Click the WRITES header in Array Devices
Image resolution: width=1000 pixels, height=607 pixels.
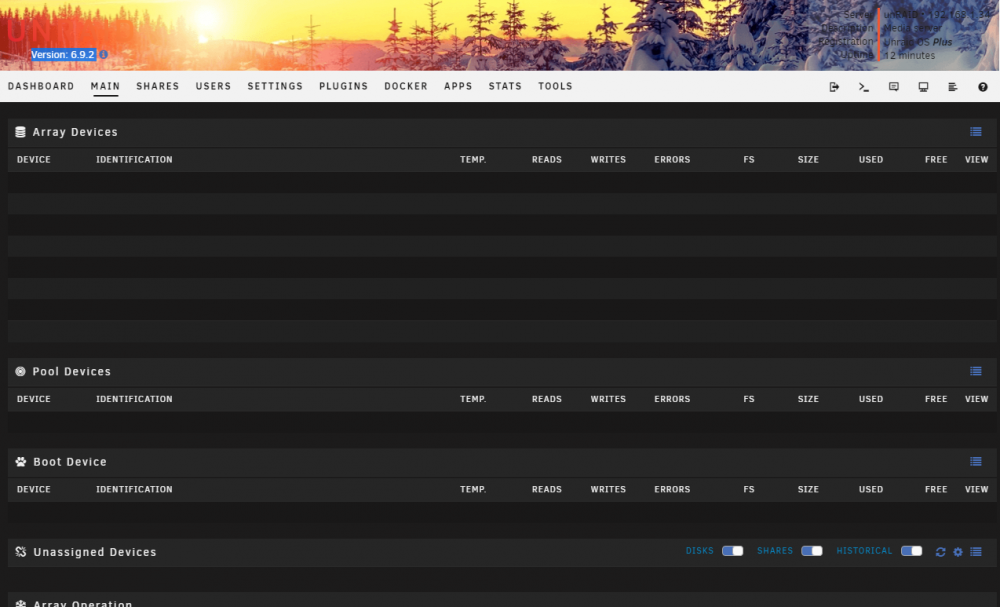tap(608, 159)
